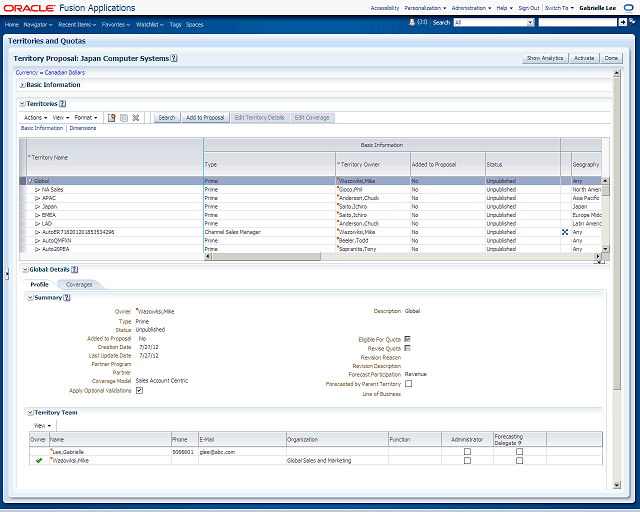Open the Favorites menu
This screenshot has width=640, height=512.
pos(116,24)
